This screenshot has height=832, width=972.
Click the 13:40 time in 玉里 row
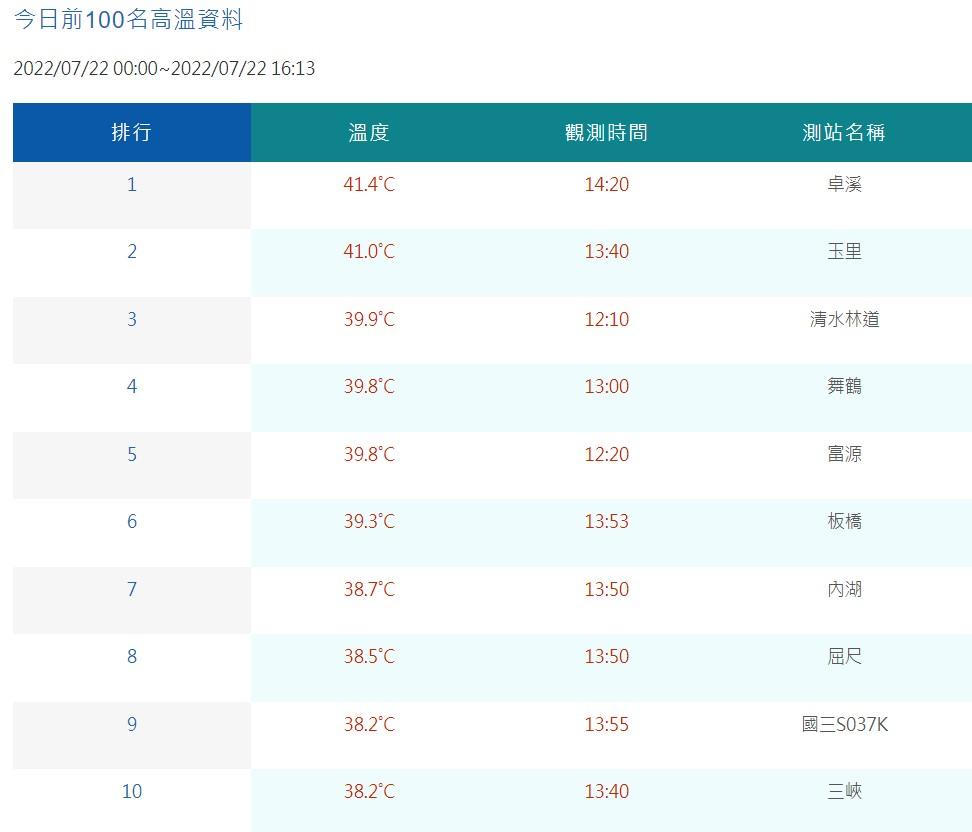click(606, 251)
